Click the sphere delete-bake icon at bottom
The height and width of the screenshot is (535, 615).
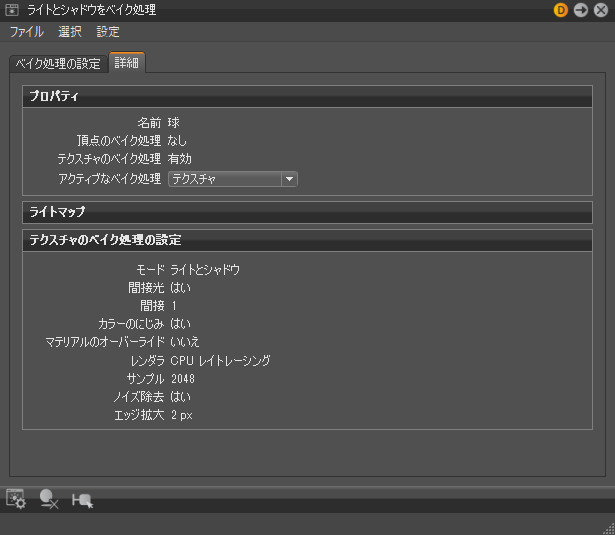pos(49,499)
